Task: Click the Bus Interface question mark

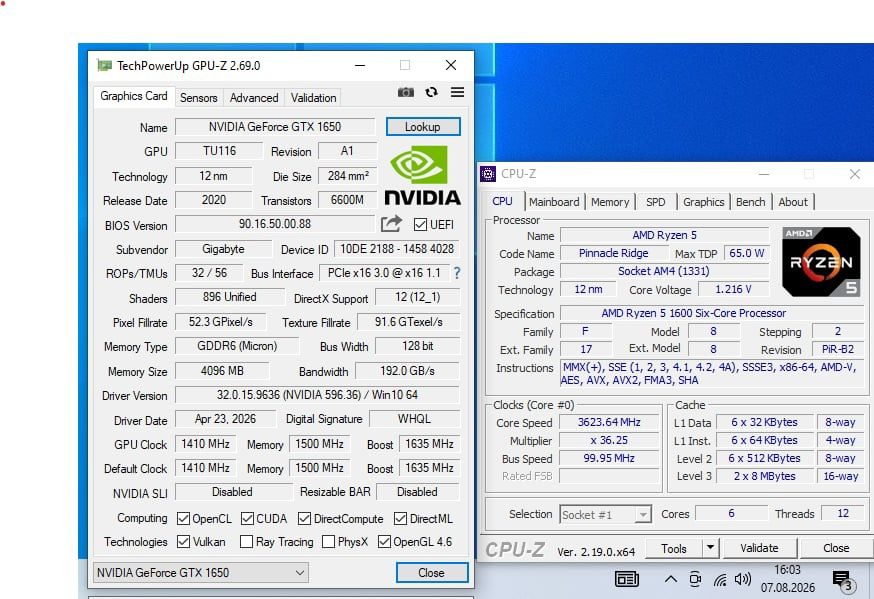Action: coord(457,273)
